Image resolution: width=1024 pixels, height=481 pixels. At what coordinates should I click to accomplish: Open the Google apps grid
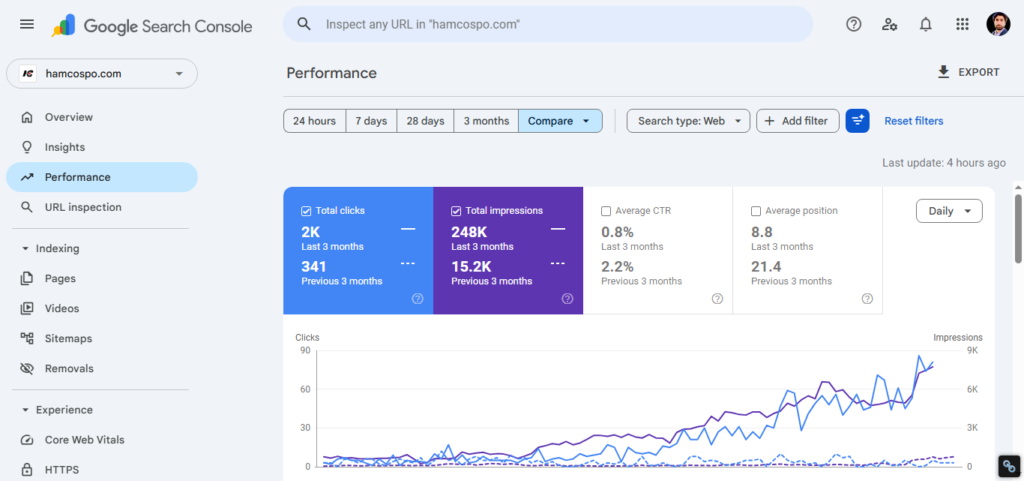962,24
